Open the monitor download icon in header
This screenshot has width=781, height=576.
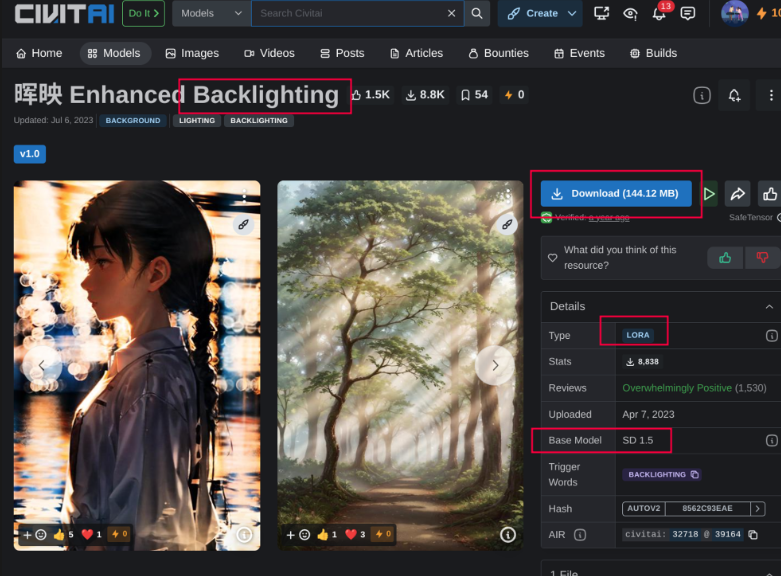pyautogui.click(x=601, y=13)
